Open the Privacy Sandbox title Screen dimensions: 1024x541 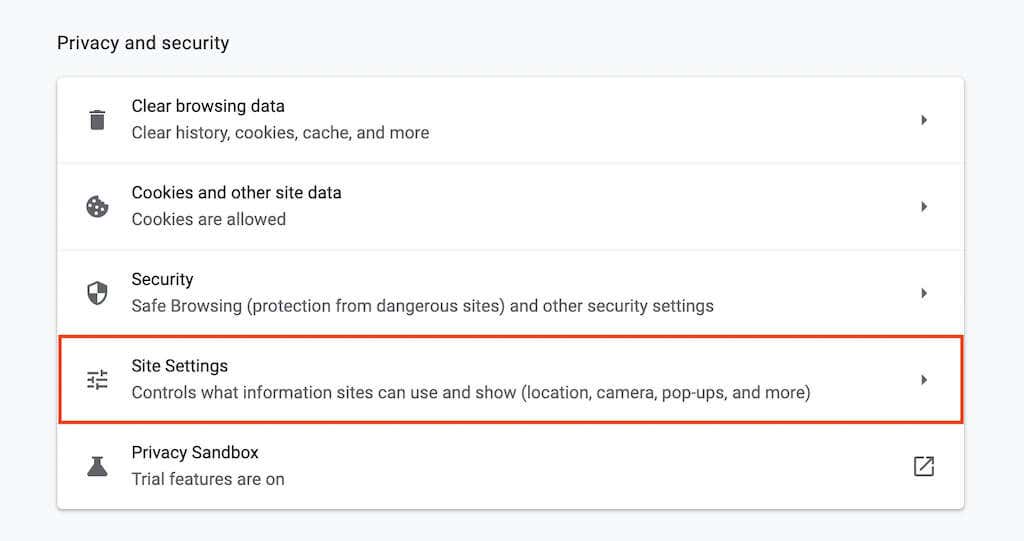pos(195,453)
